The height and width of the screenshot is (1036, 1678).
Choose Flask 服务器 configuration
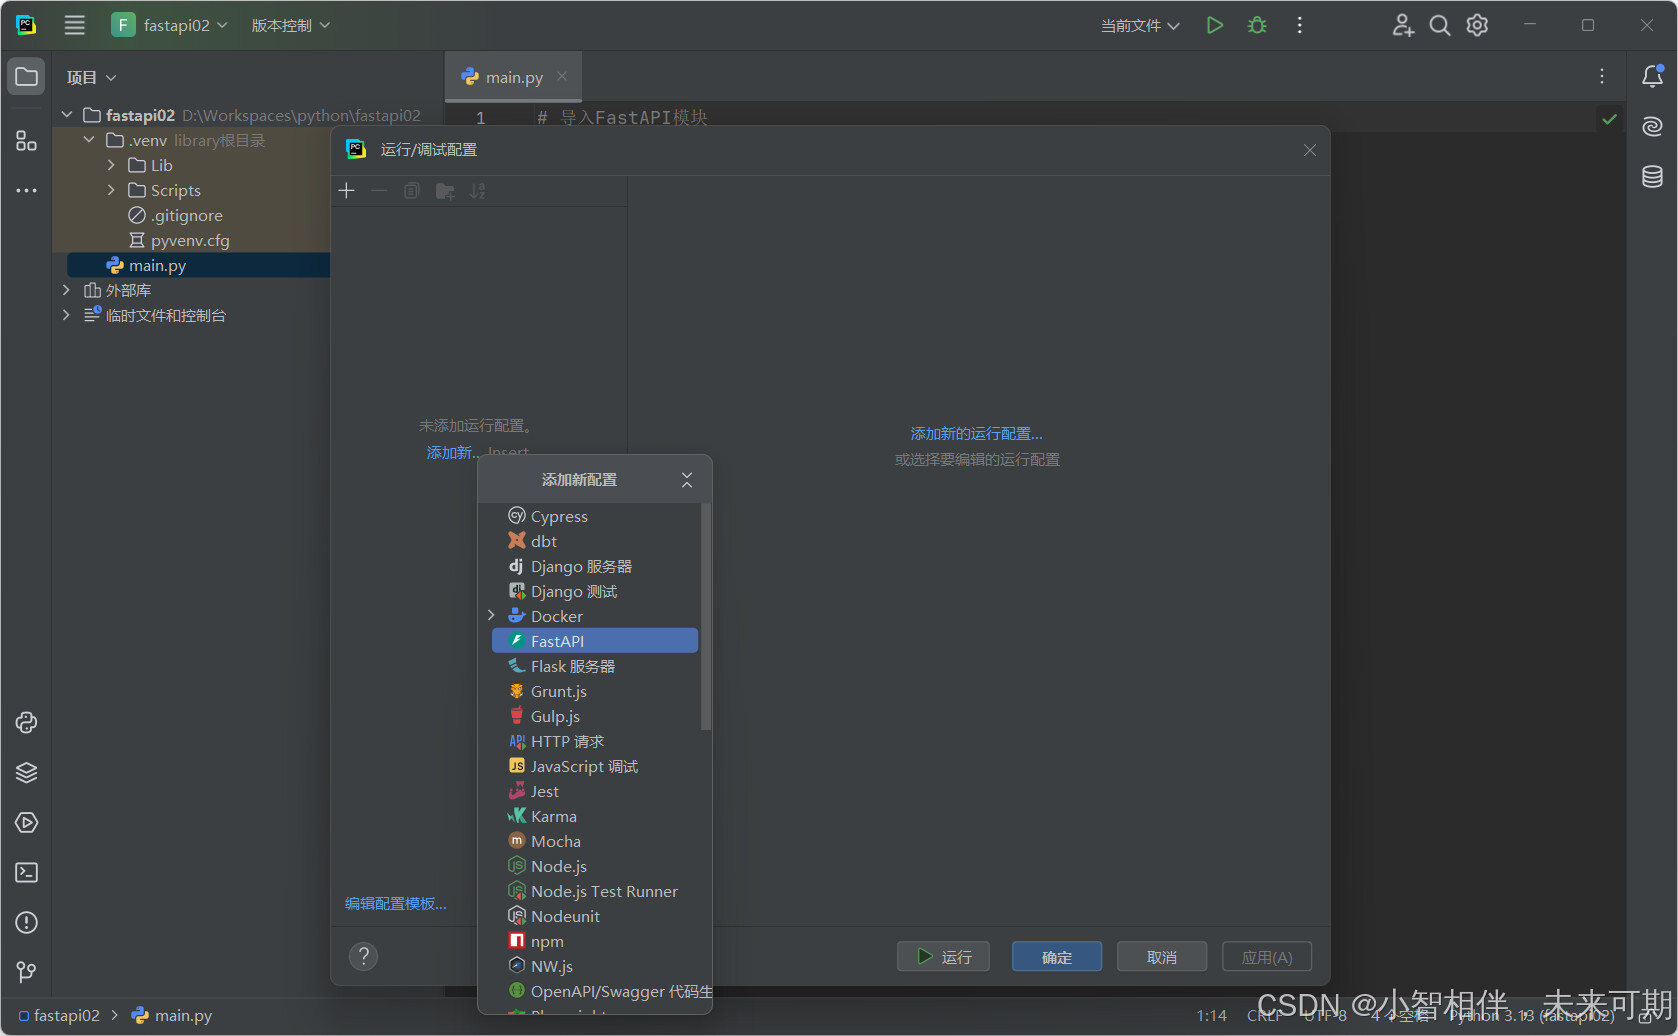click(x=595, y=666)
